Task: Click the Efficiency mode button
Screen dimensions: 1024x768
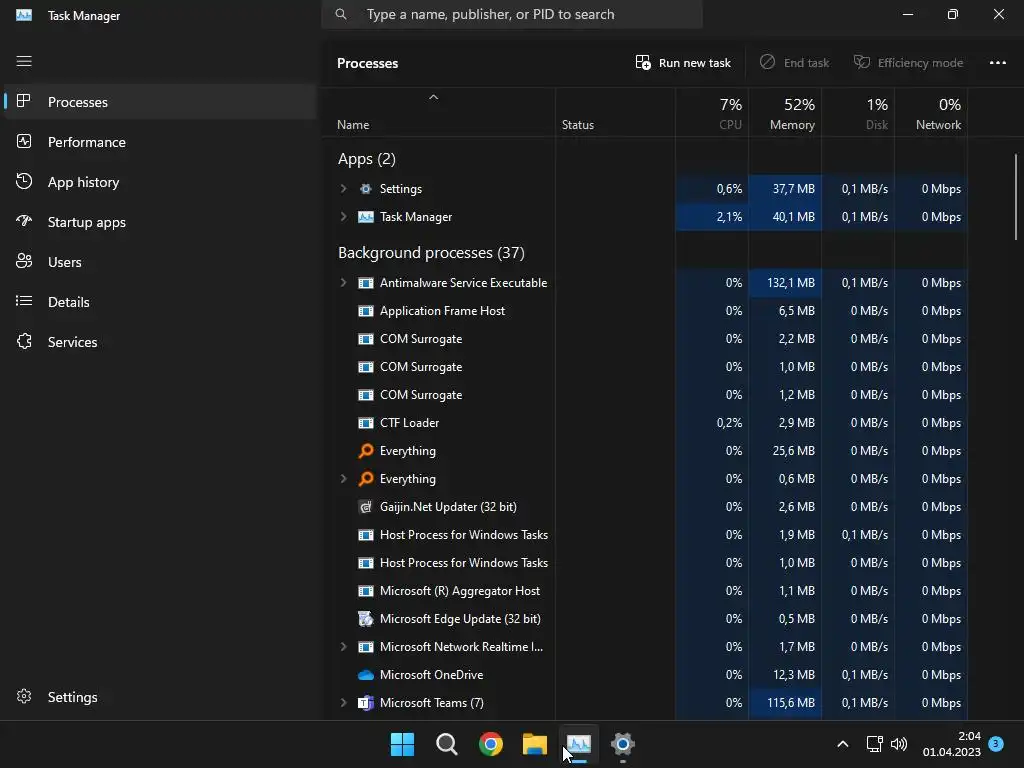Action: pyautogui.click(x=908, y=63)
